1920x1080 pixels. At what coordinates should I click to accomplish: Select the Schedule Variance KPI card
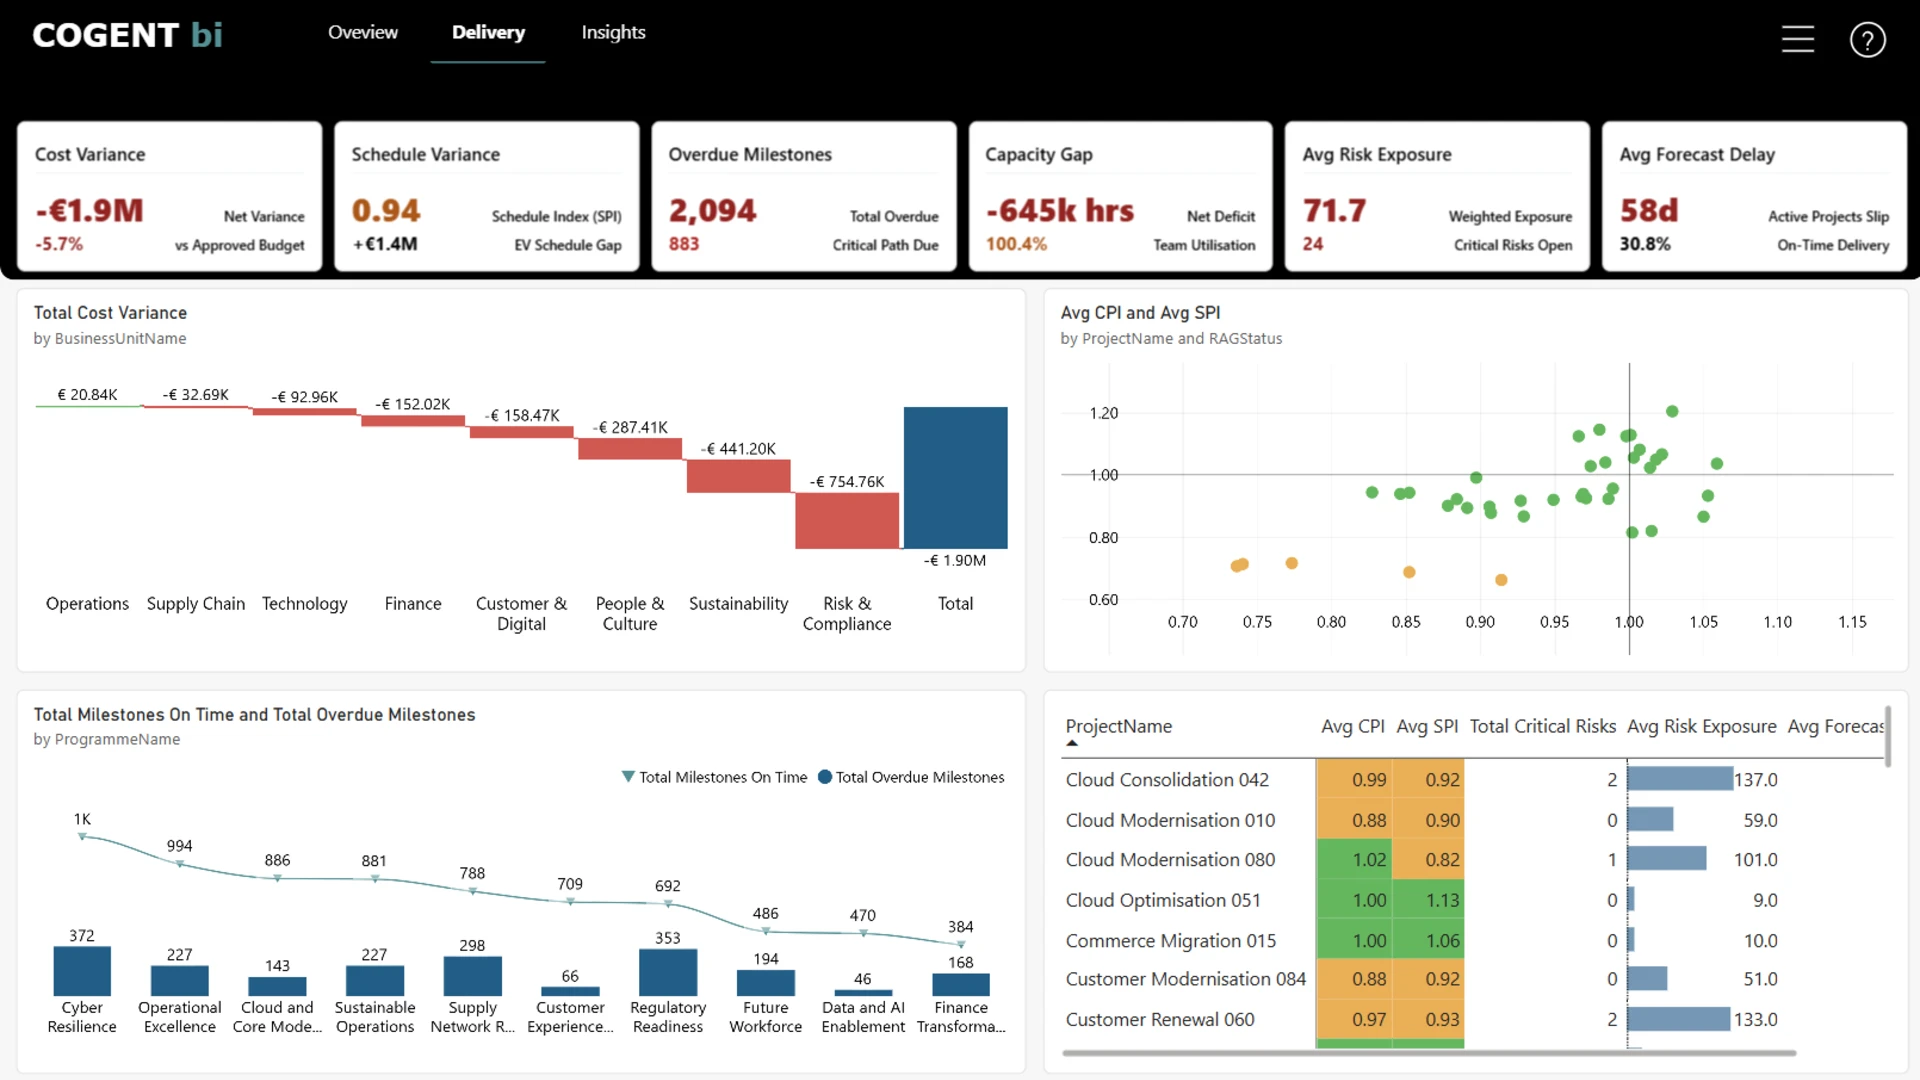click(486, 196)
